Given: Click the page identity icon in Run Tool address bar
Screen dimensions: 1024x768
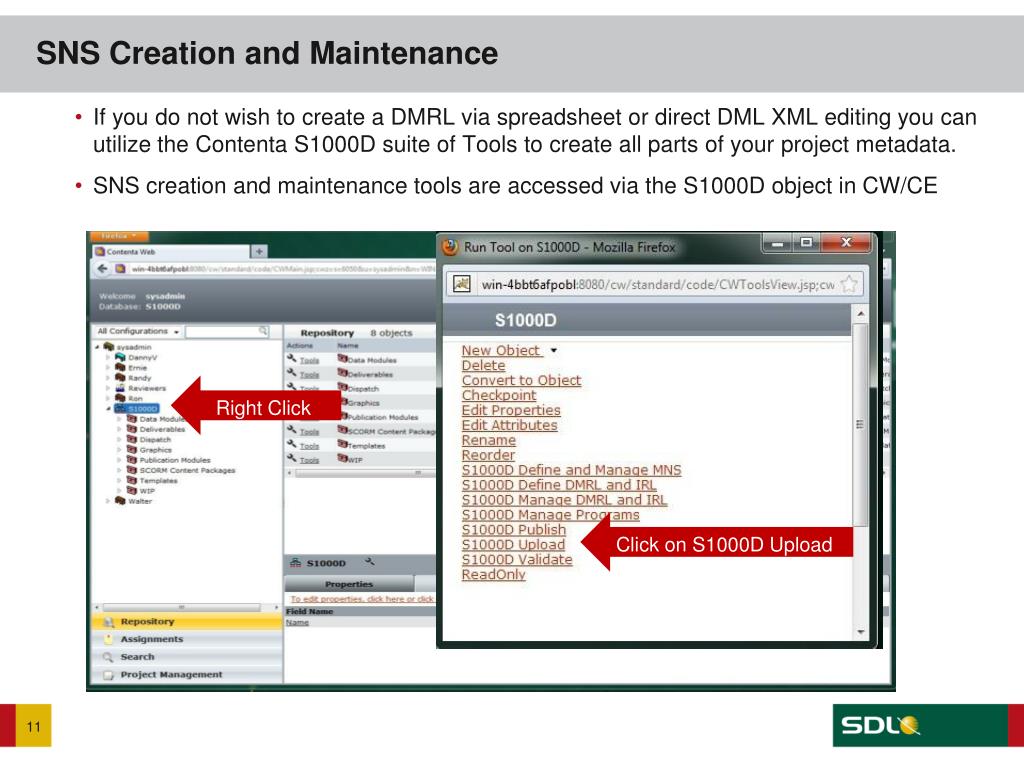Looking at the screenshot, I should point(462,284).
